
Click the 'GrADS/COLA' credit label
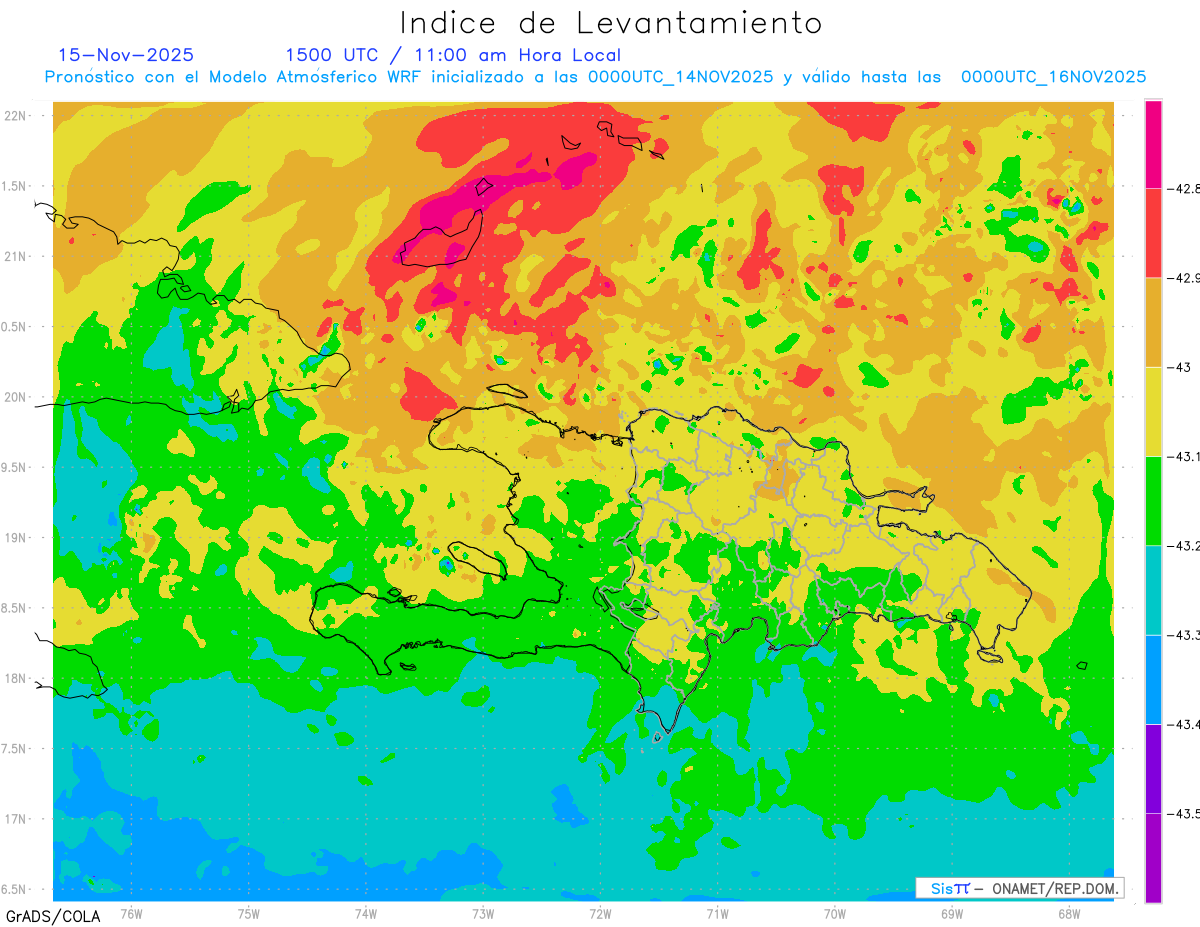pyautogui.click(x=53, y=916)
